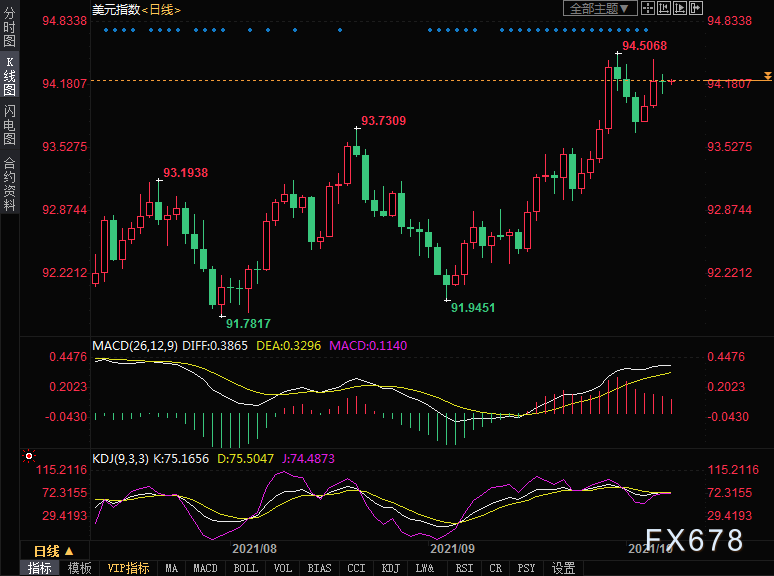
Task: Click the chart playback-range icon
Action: click(x=680, y=8)
